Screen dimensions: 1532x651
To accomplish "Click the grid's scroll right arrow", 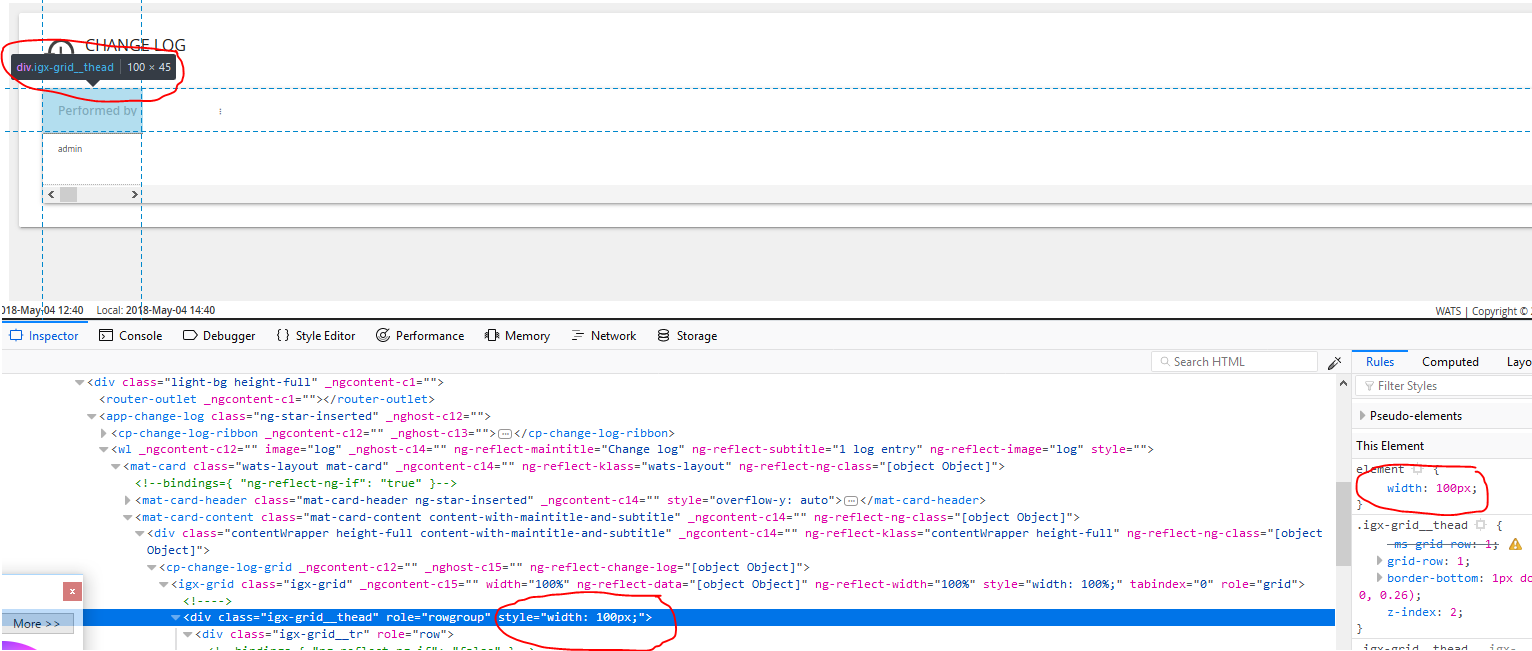I will tap(135, 195).
